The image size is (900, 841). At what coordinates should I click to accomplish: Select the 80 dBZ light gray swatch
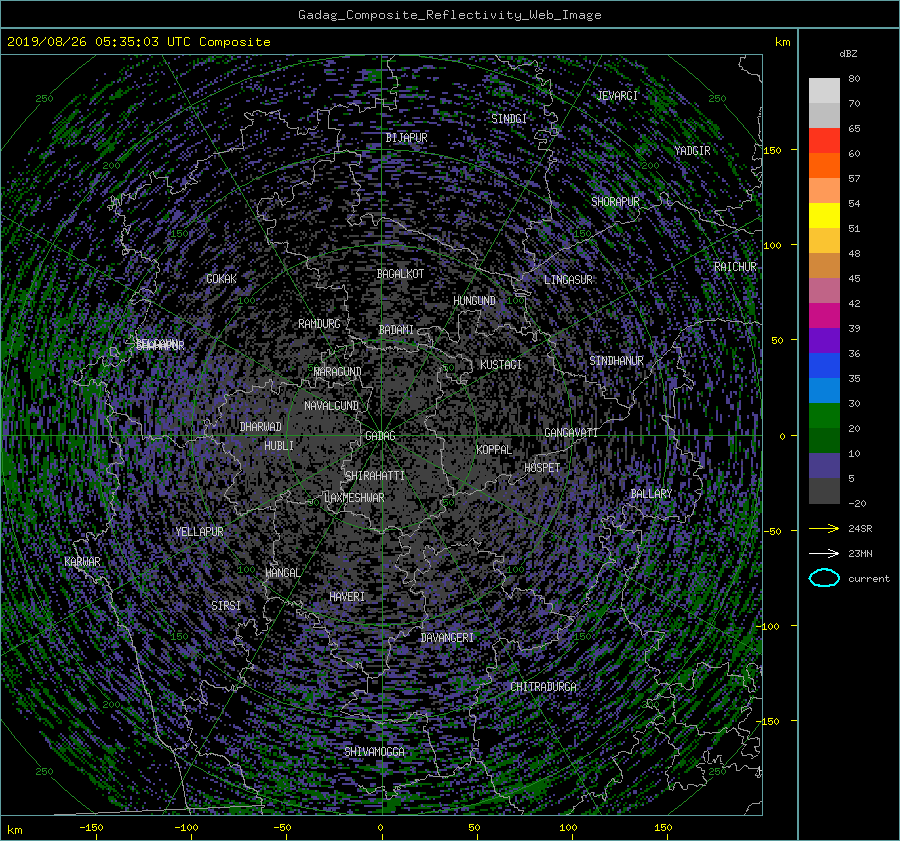[x=824, y=91]
